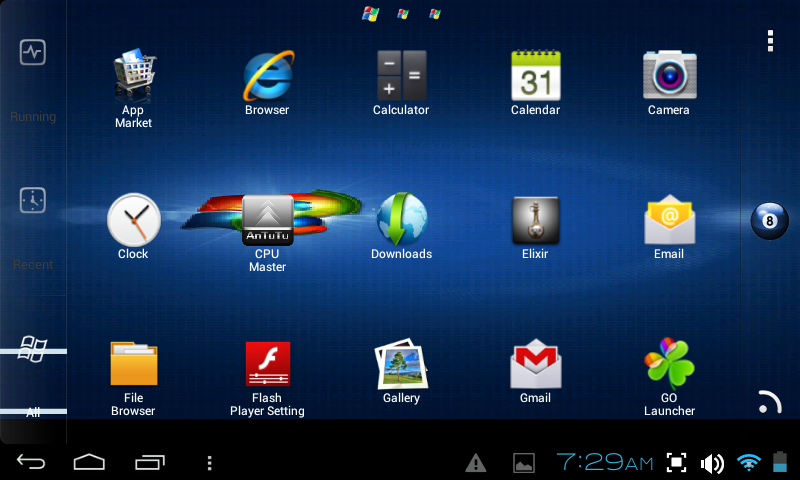This screenshot has width=800, height=480.
Task: Launch the Gallery app
Action: (402, 364)
